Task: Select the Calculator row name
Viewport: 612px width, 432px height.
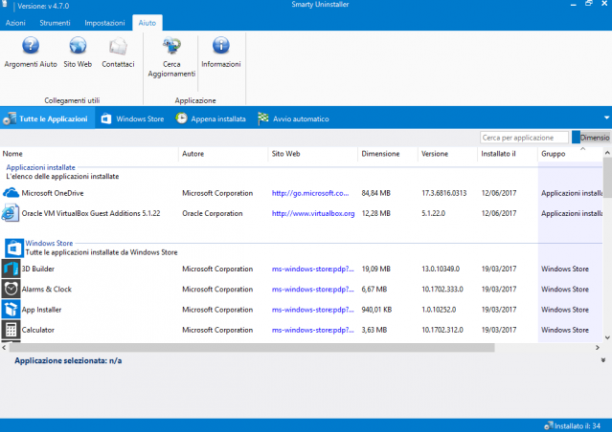Action: pos(38,330)
